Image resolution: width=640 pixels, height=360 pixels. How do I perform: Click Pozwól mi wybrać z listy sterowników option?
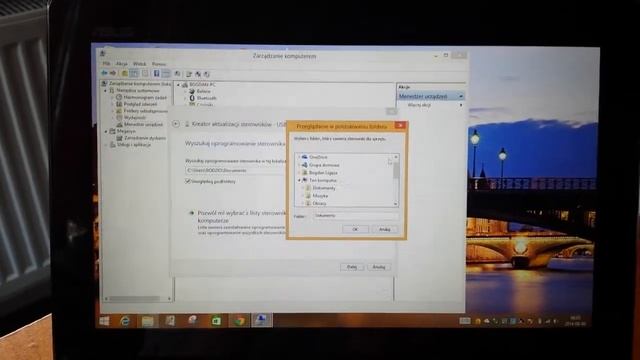[241, 216]
